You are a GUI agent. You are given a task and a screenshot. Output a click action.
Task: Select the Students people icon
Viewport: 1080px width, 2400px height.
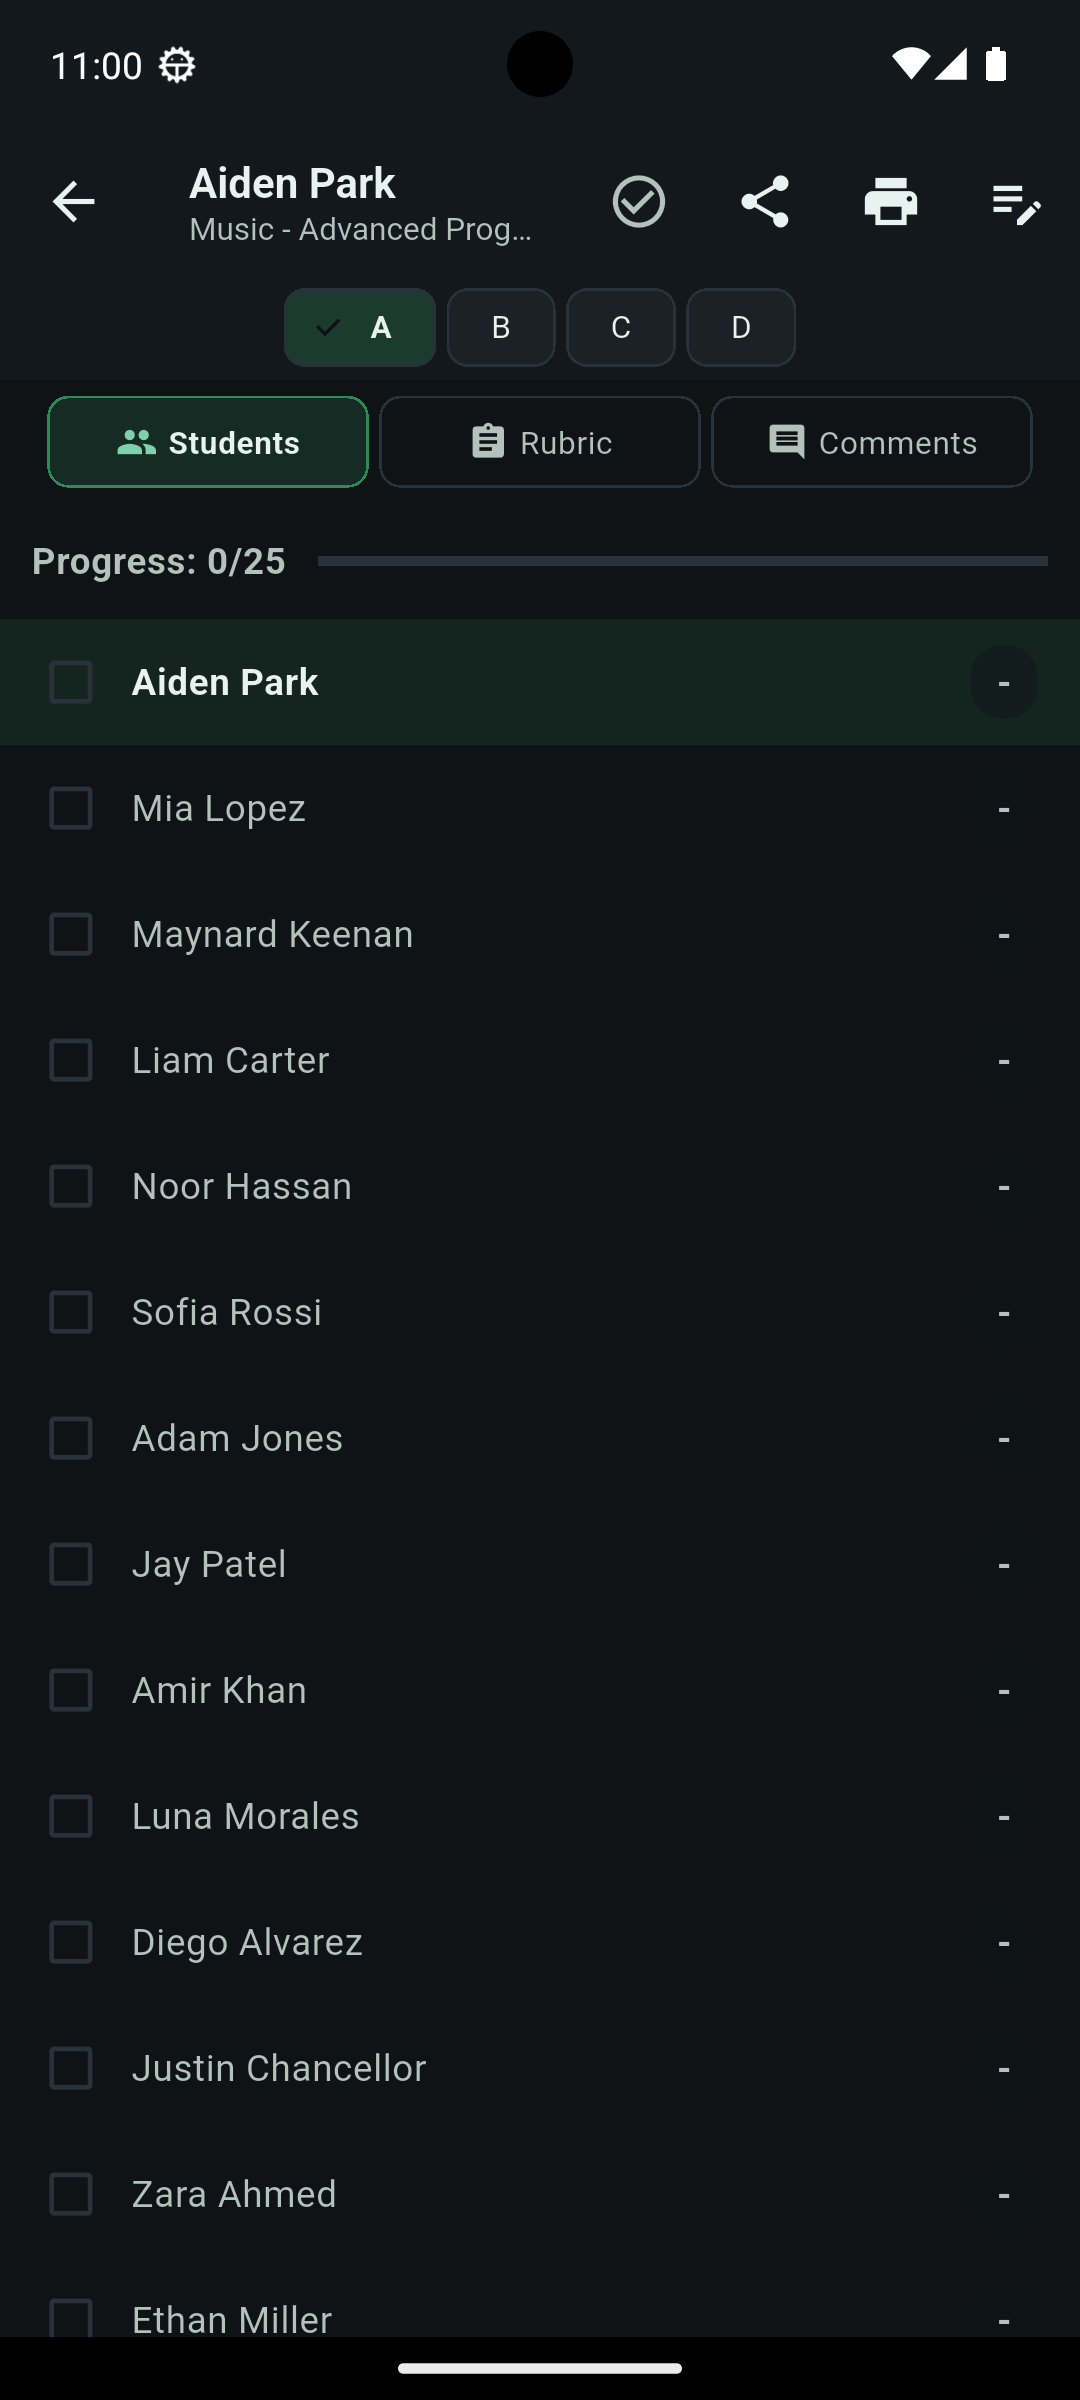click(x=139, y=441)
